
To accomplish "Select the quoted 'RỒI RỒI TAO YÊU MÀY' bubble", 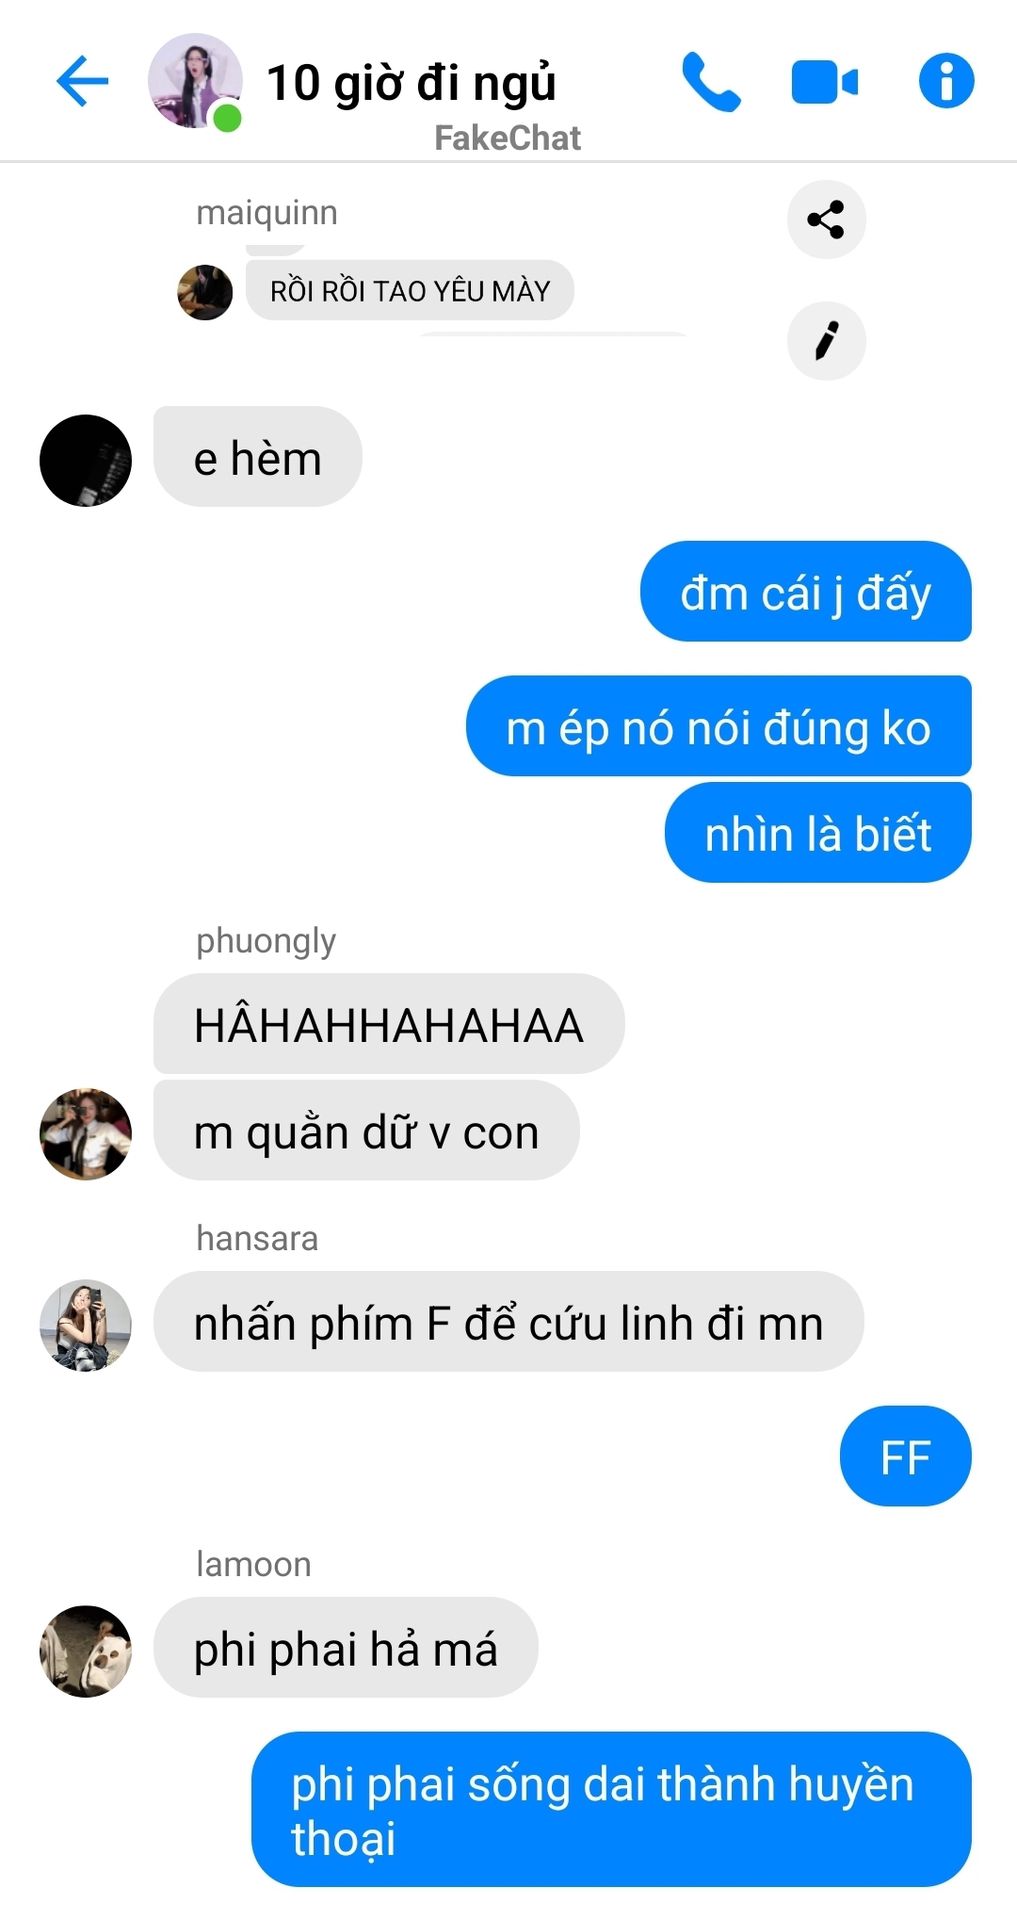I will tap(410, 290).
